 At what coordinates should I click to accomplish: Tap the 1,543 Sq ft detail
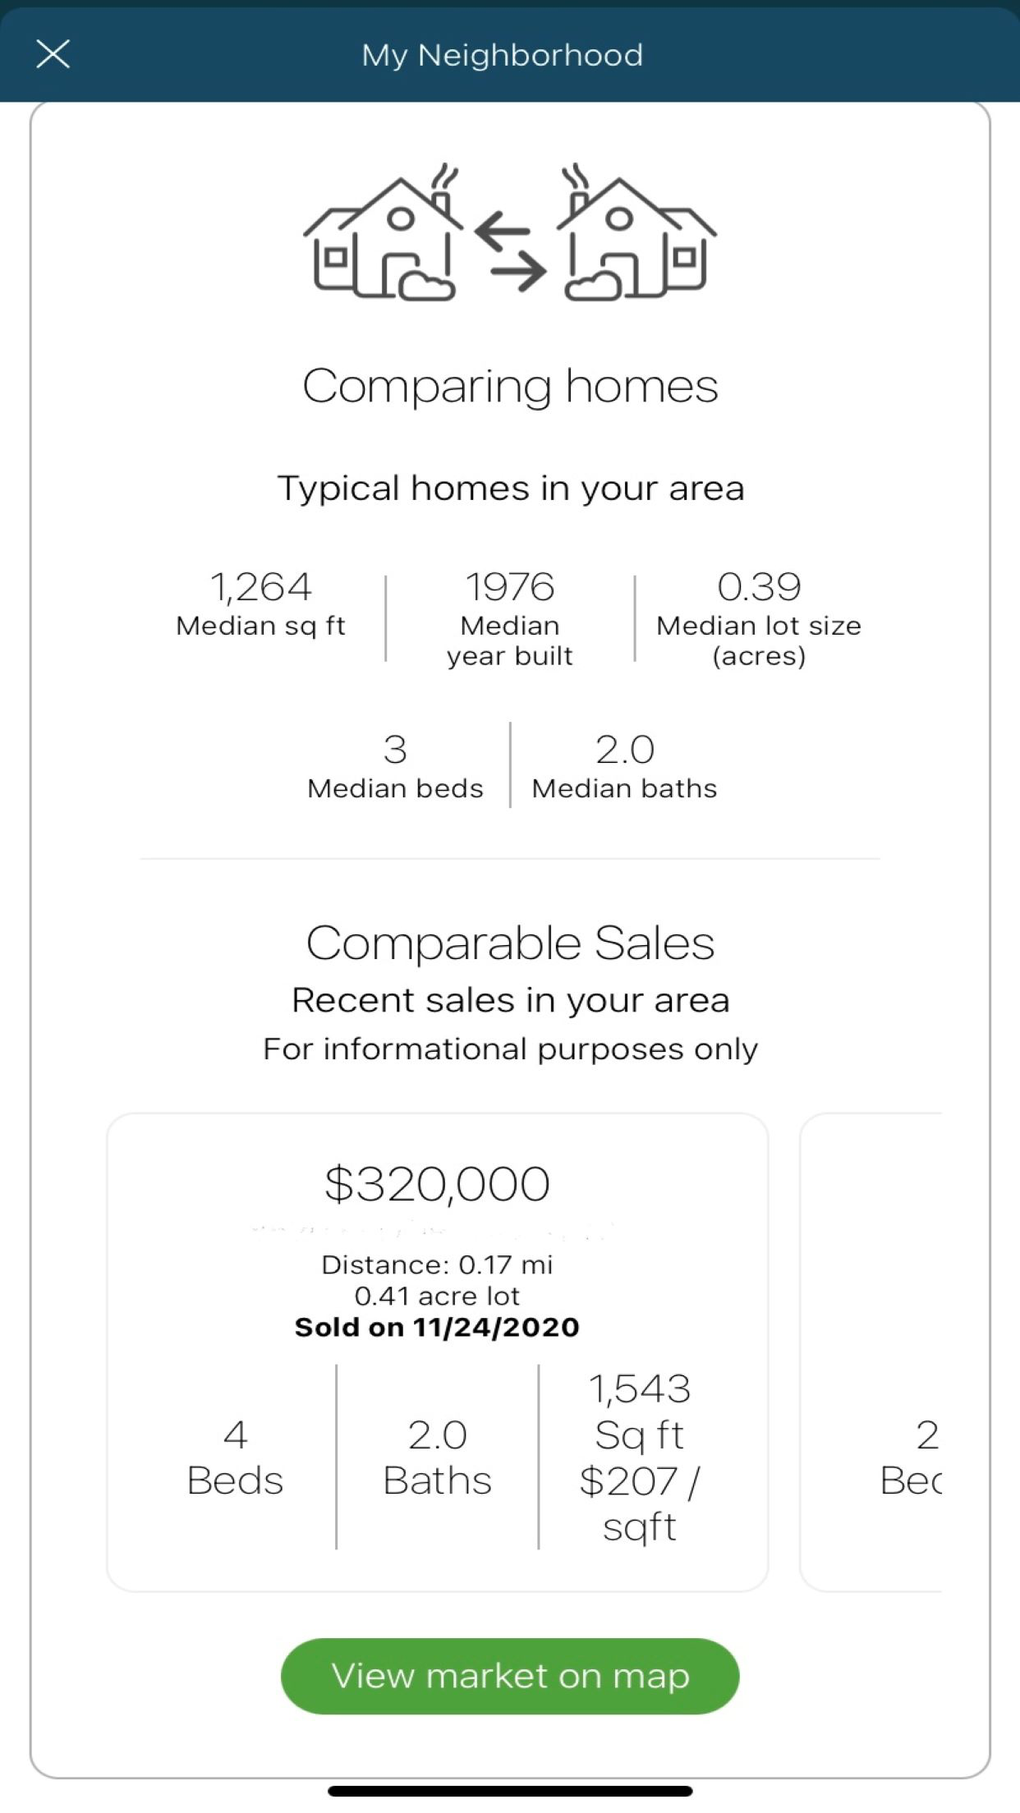640,1411
